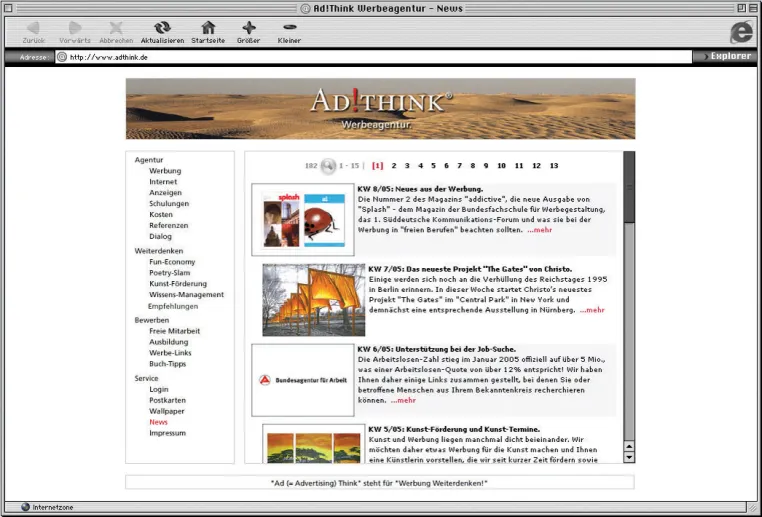The height and width of the screenshot is (517, 762).
Task: Open the sunset paintings thumbnail for KW 5/05
Action: coord(314,444)
